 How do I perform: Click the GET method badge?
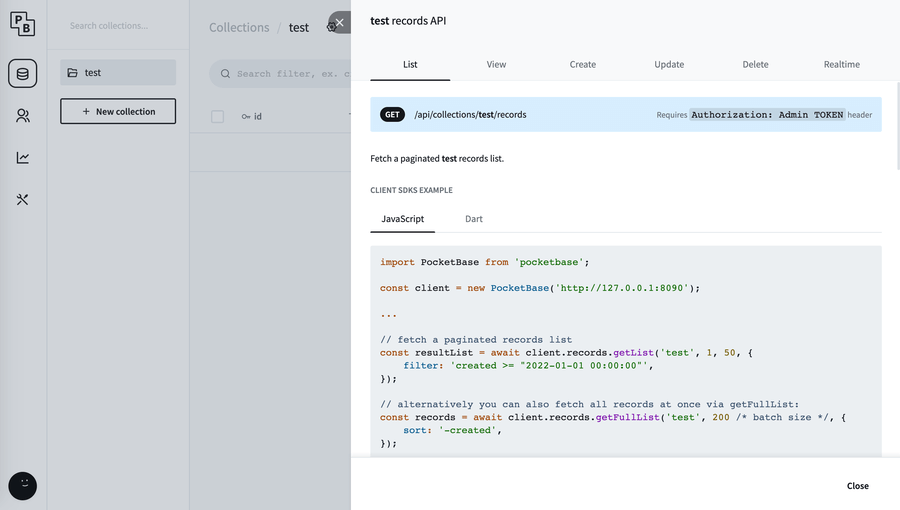pyautogui.click(x=393, y=115)
